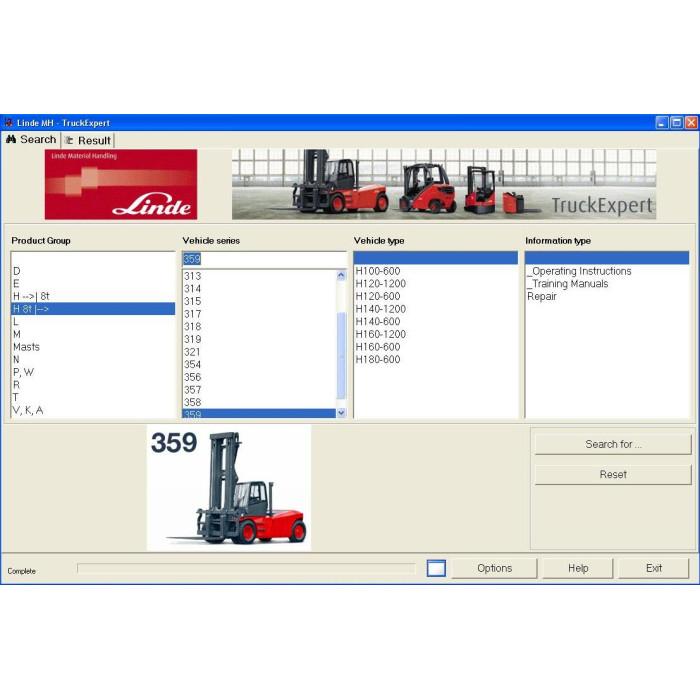Choose vehicle series 354
Image resolution: width=700 pixels, height=700 pixels.
click(259, 364)
